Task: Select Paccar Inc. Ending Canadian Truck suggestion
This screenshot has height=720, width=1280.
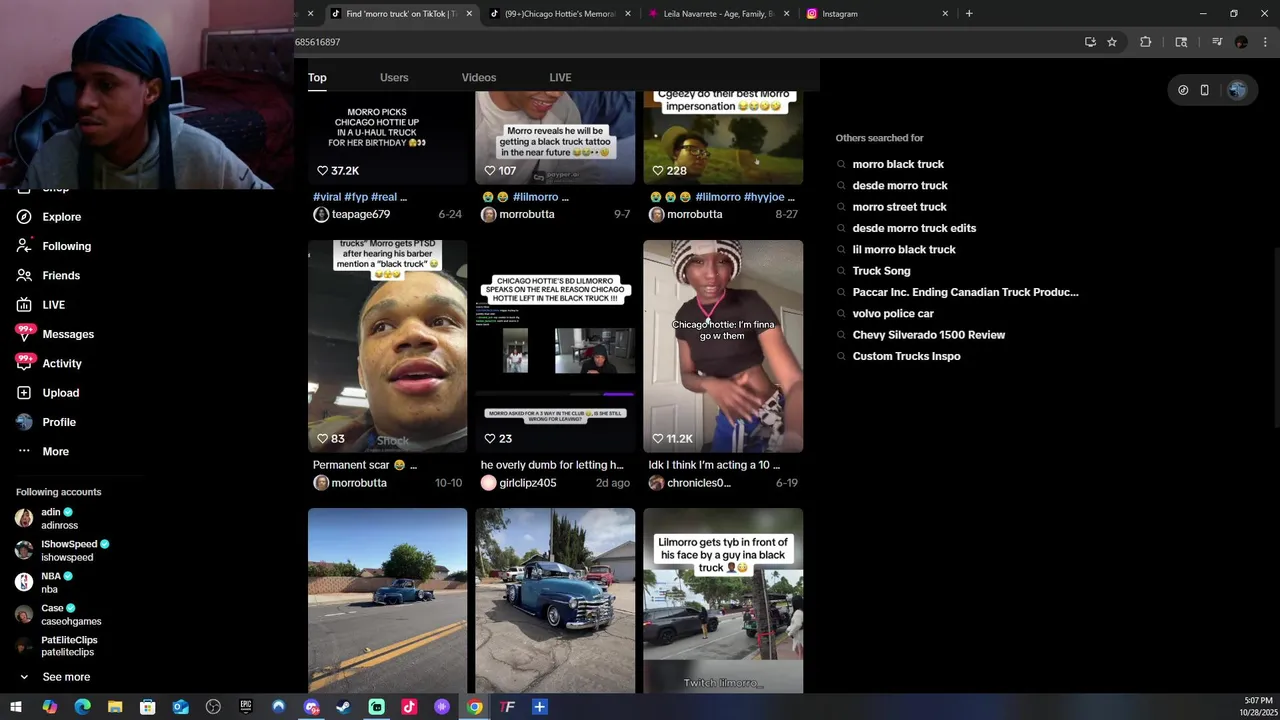Action: click(x=965, y=292)
